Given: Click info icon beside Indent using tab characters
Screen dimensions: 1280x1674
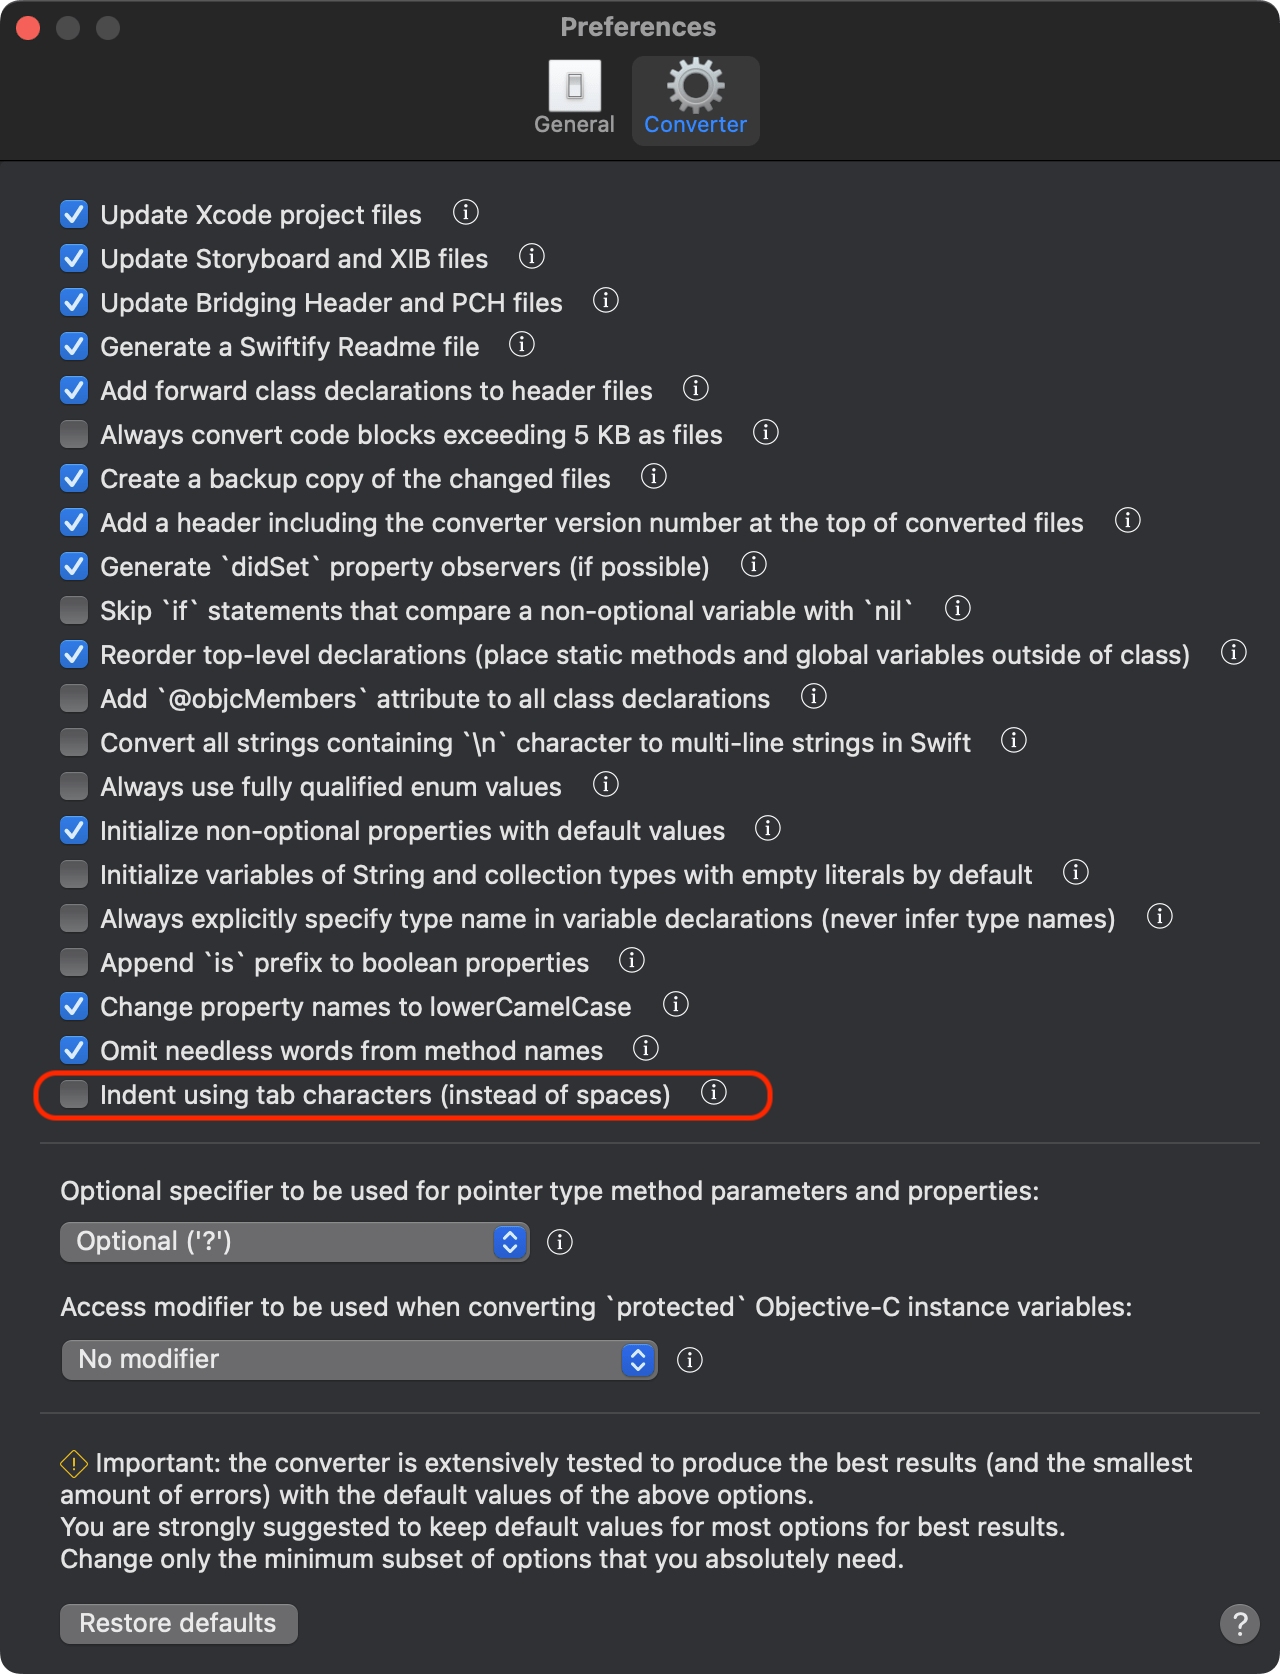Looking at the screenshot, I should click(x=714, y=1093).
